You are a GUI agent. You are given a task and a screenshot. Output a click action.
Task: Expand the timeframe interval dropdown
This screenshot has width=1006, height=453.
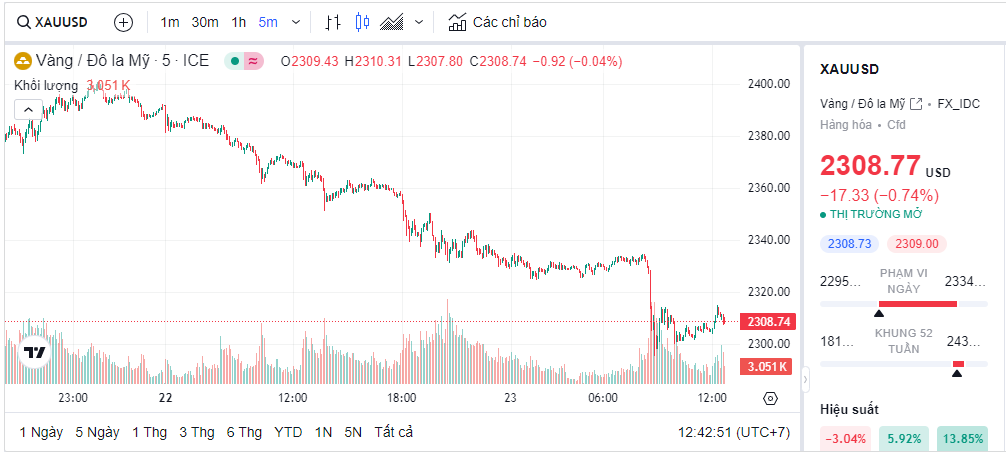pyautogui.click(x=295, y=22)
